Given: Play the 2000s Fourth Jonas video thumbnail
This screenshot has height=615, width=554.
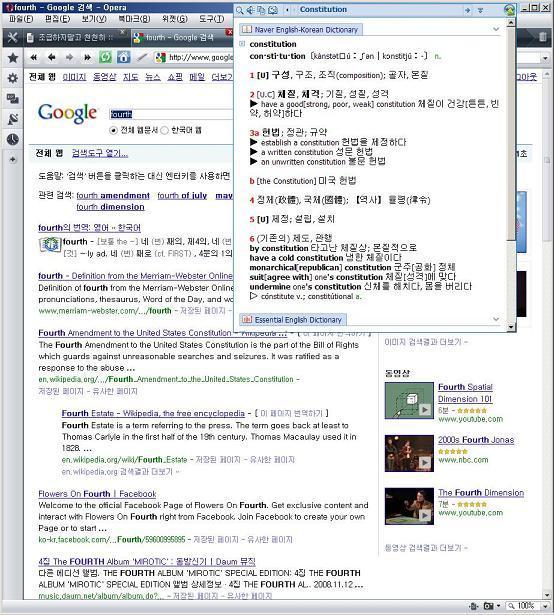Looking at the screenshot, I should (409, 453).
